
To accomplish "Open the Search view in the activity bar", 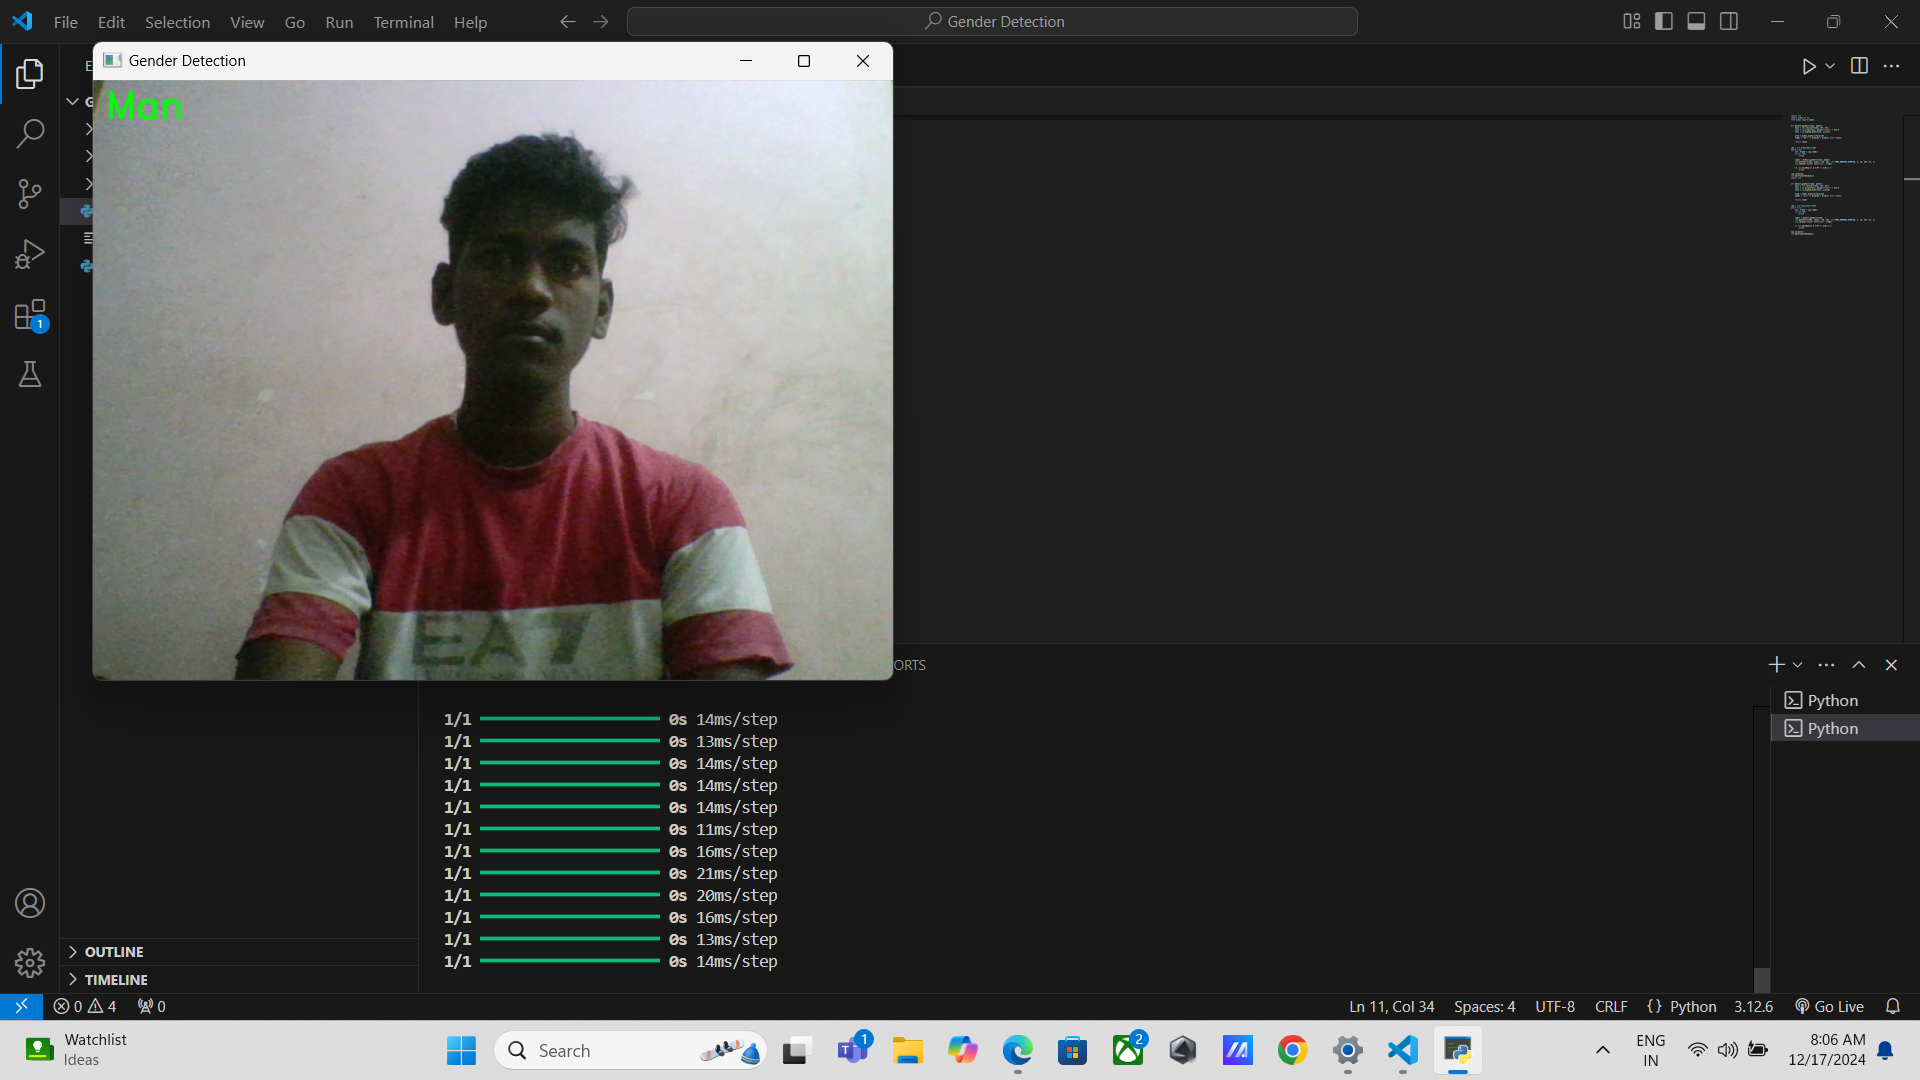I will 29,132.
